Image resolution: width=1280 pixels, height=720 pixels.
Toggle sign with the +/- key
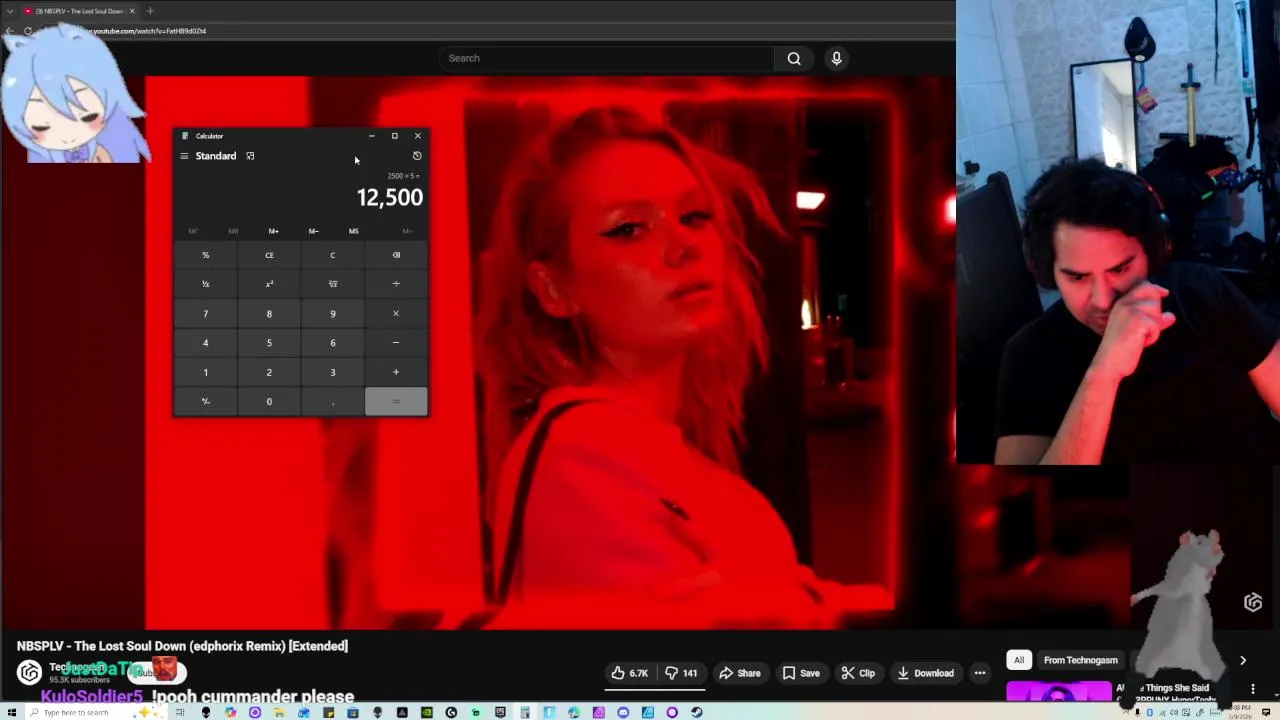(x=206, y=401)
